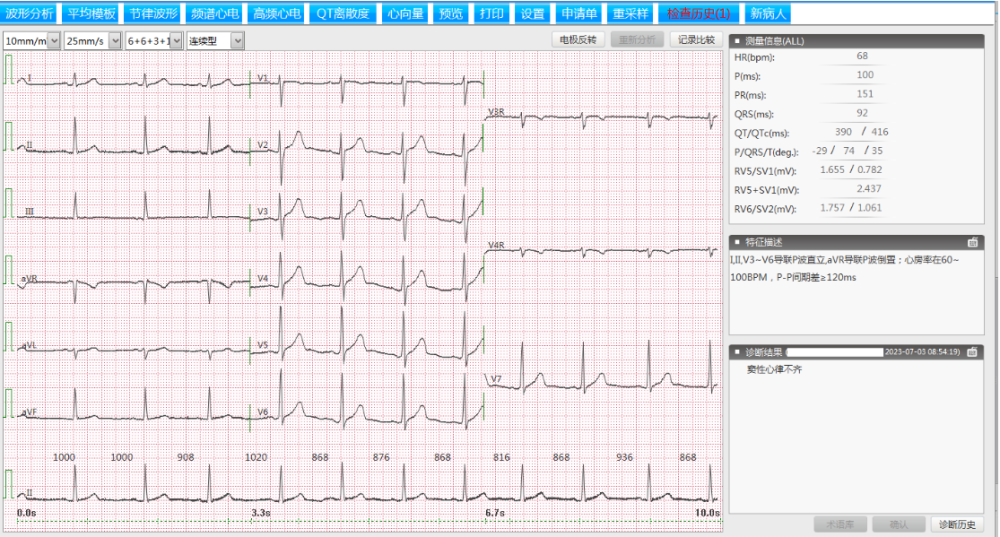
Task: Click the 重采样 tab button
Action: tap(631, 13)
